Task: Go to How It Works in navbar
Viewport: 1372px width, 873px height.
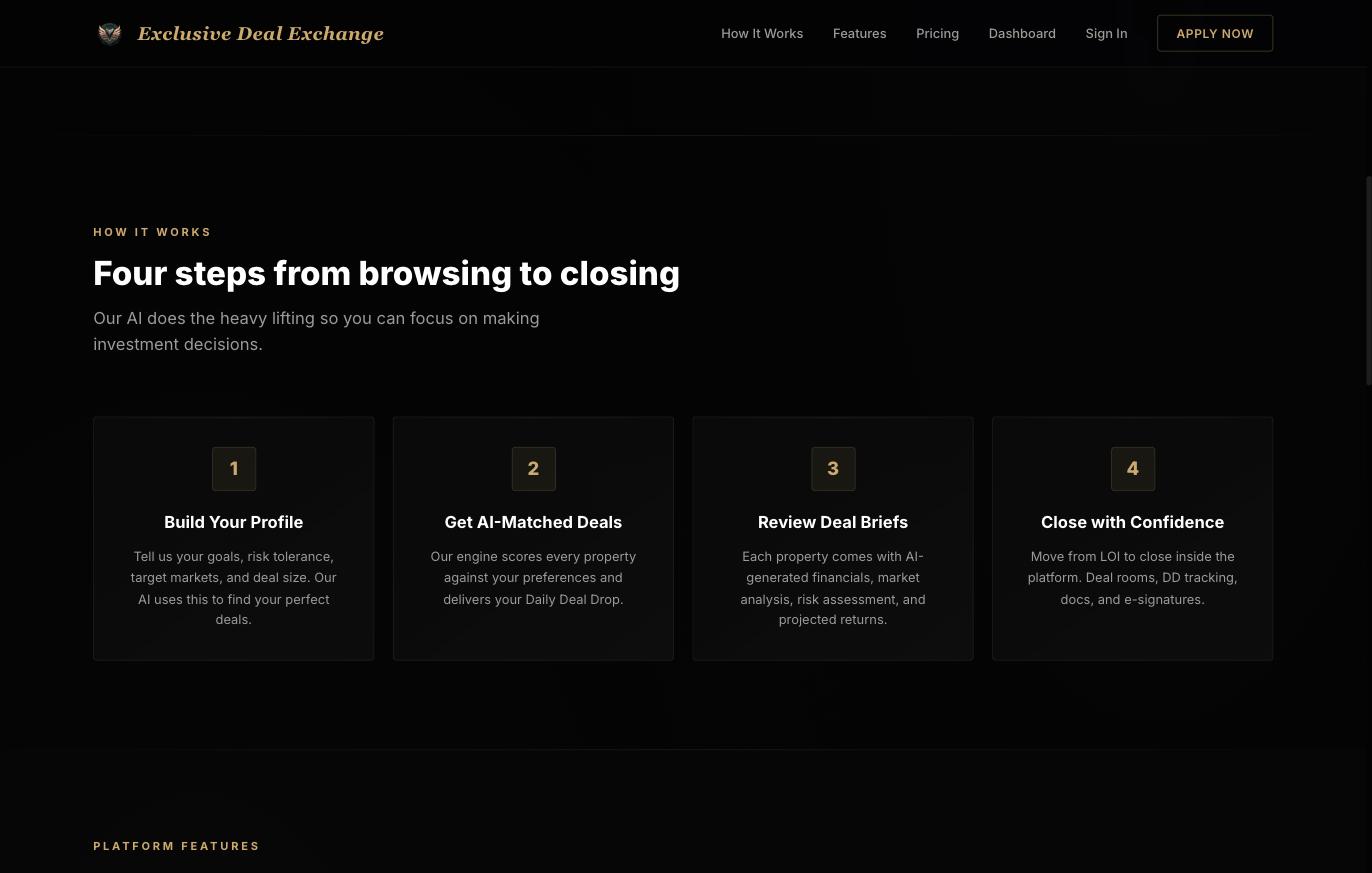Action: (x=762, y=34)
